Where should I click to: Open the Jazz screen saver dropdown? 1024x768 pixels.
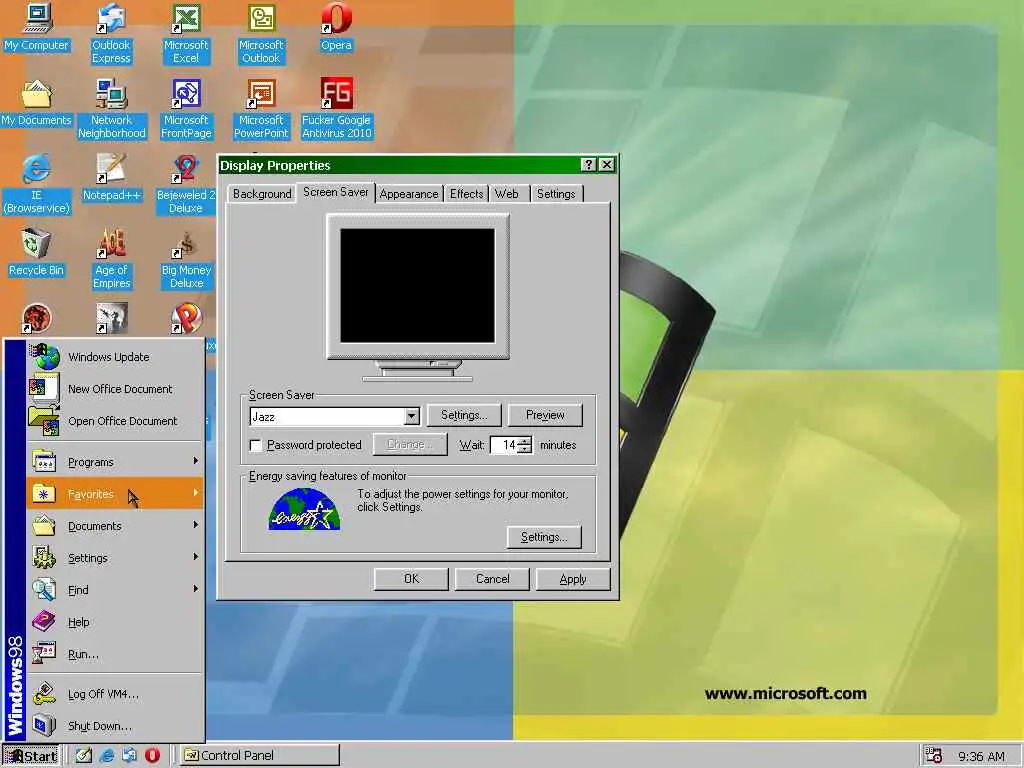(411, 417)
